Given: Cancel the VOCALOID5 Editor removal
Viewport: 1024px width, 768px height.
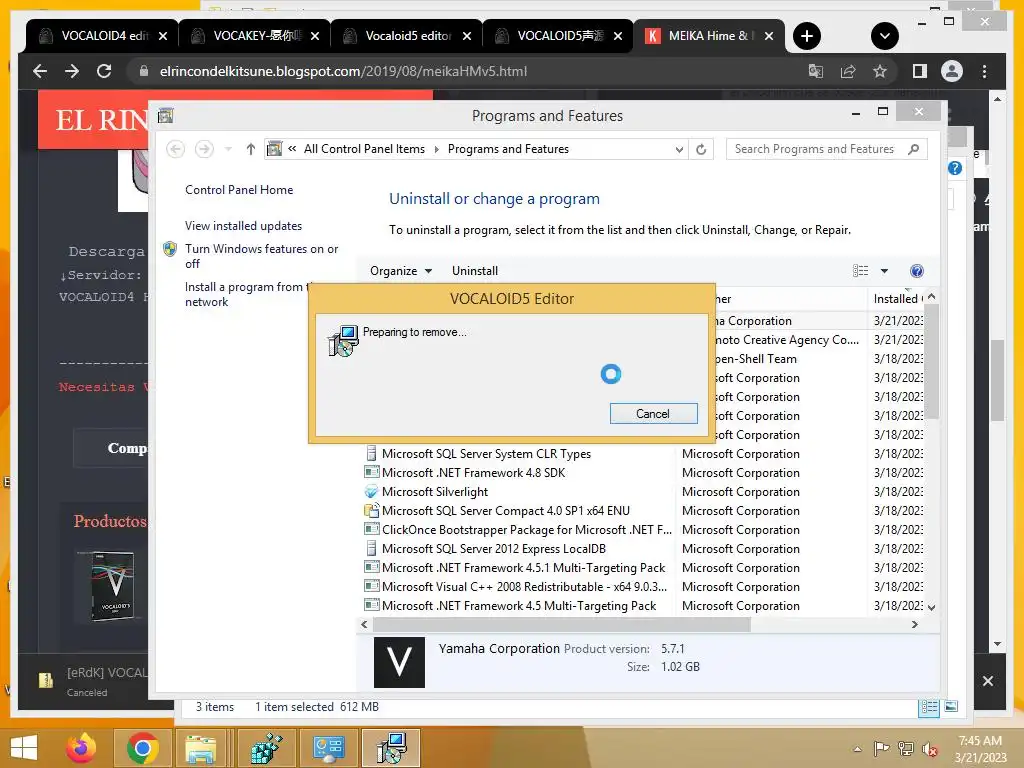Looking at the screenshot, I should coord(653,413).
